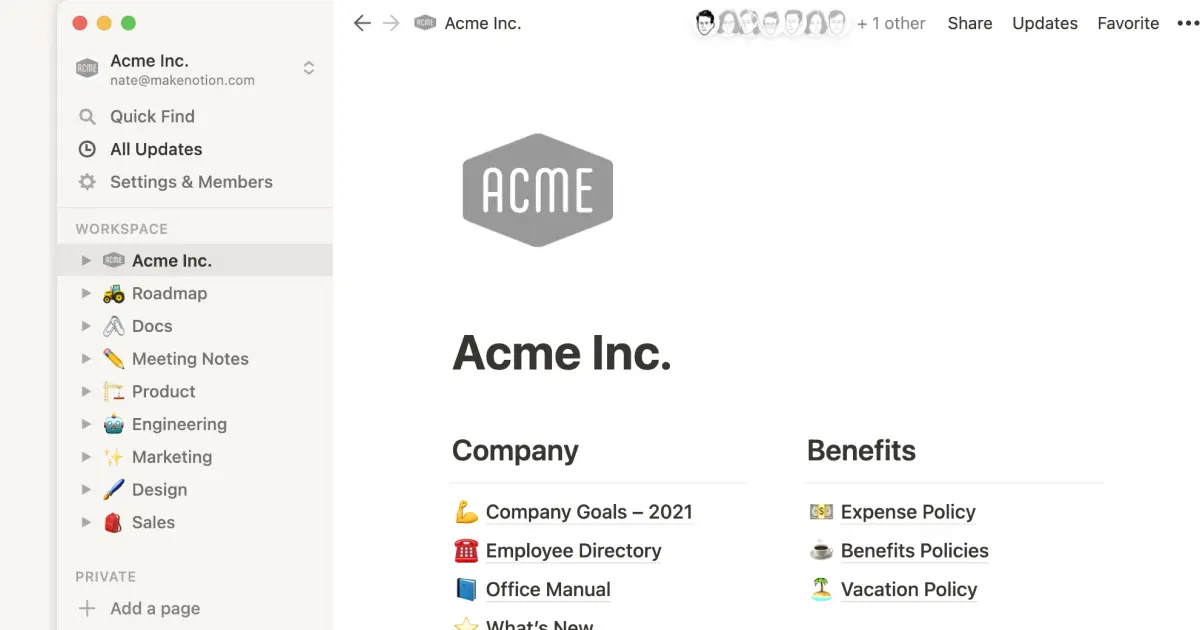Viewport: 1200px width, 630px height.
Task: Expand the Roadmap page tree
Action: (x=86, y=294)
